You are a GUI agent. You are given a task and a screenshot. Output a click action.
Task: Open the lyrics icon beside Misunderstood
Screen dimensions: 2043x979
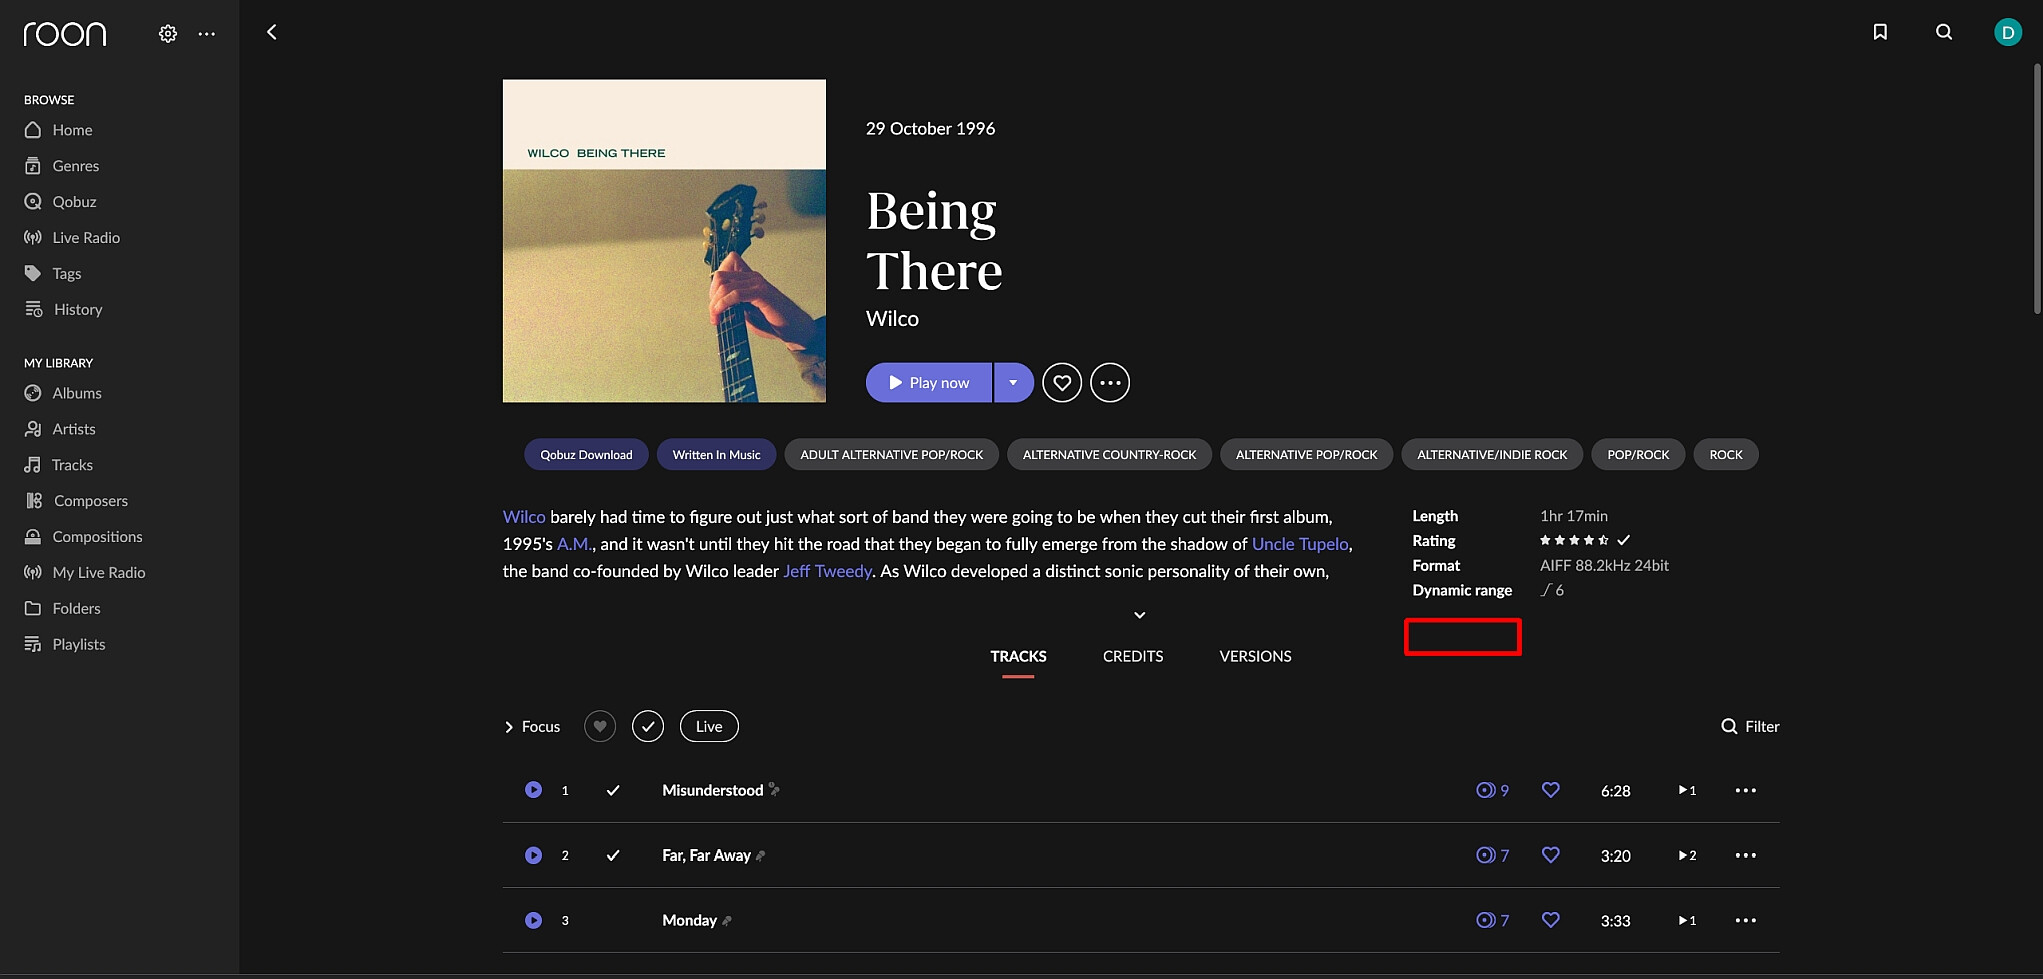pyautogui.click(x=774, y=790)
